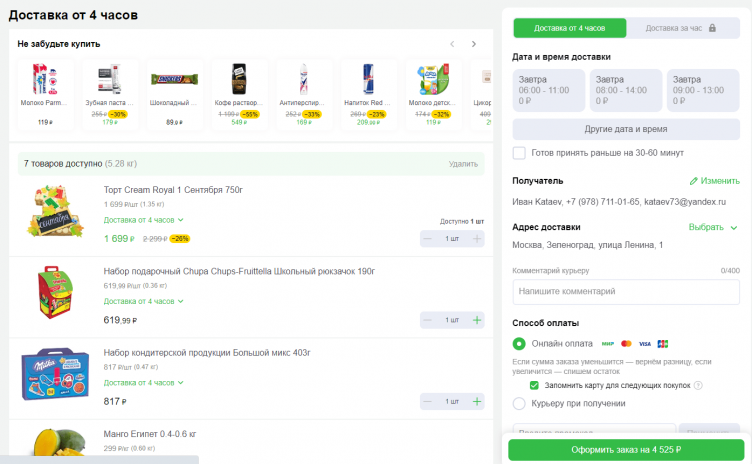752x464 pixels.
Task: Click the next arrow in recommendations carousel
Action: tap(474, 44)
